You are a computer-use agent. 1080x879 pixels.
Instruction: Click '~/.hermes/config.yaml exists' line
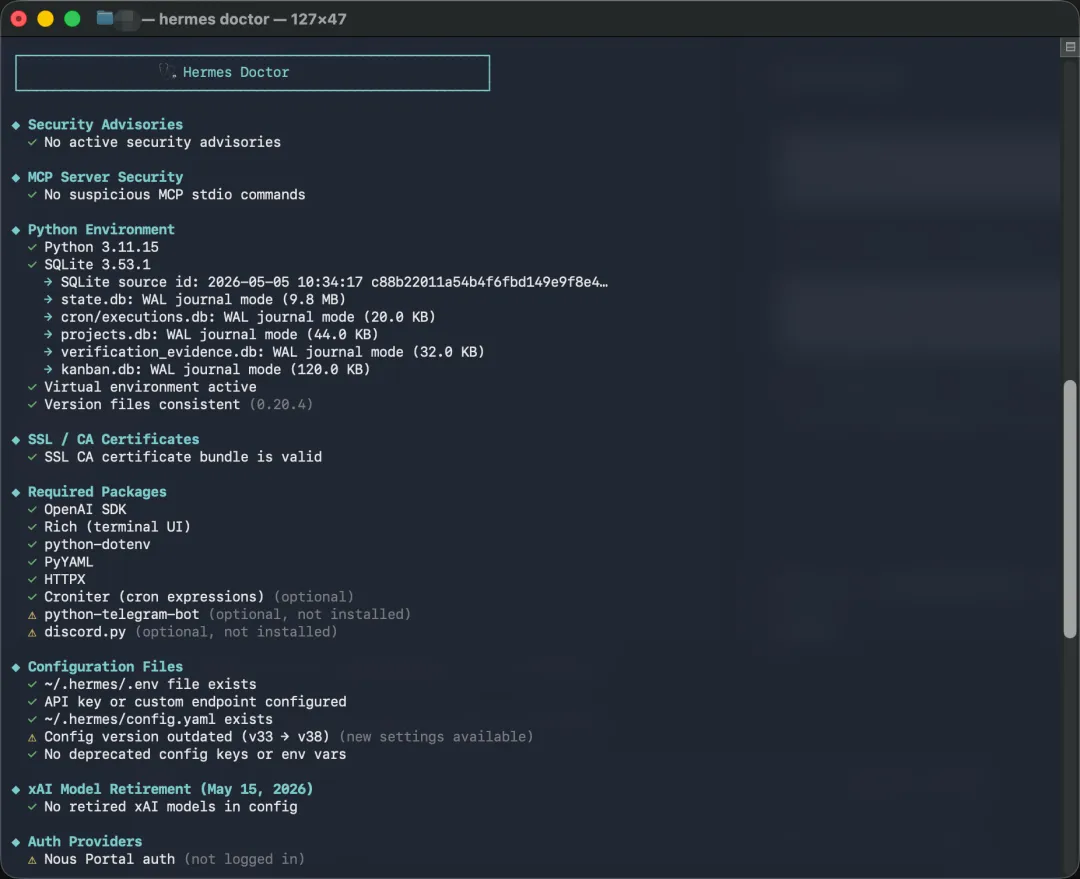click(x=158, y=719)
